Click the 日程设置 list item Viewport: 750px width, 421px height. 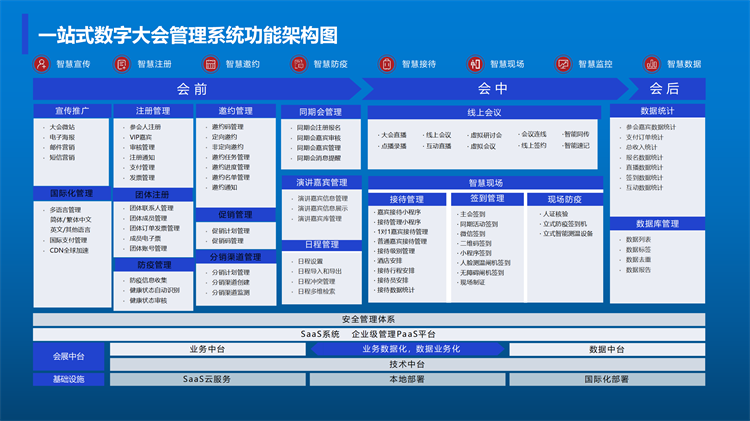click(310, 262)
